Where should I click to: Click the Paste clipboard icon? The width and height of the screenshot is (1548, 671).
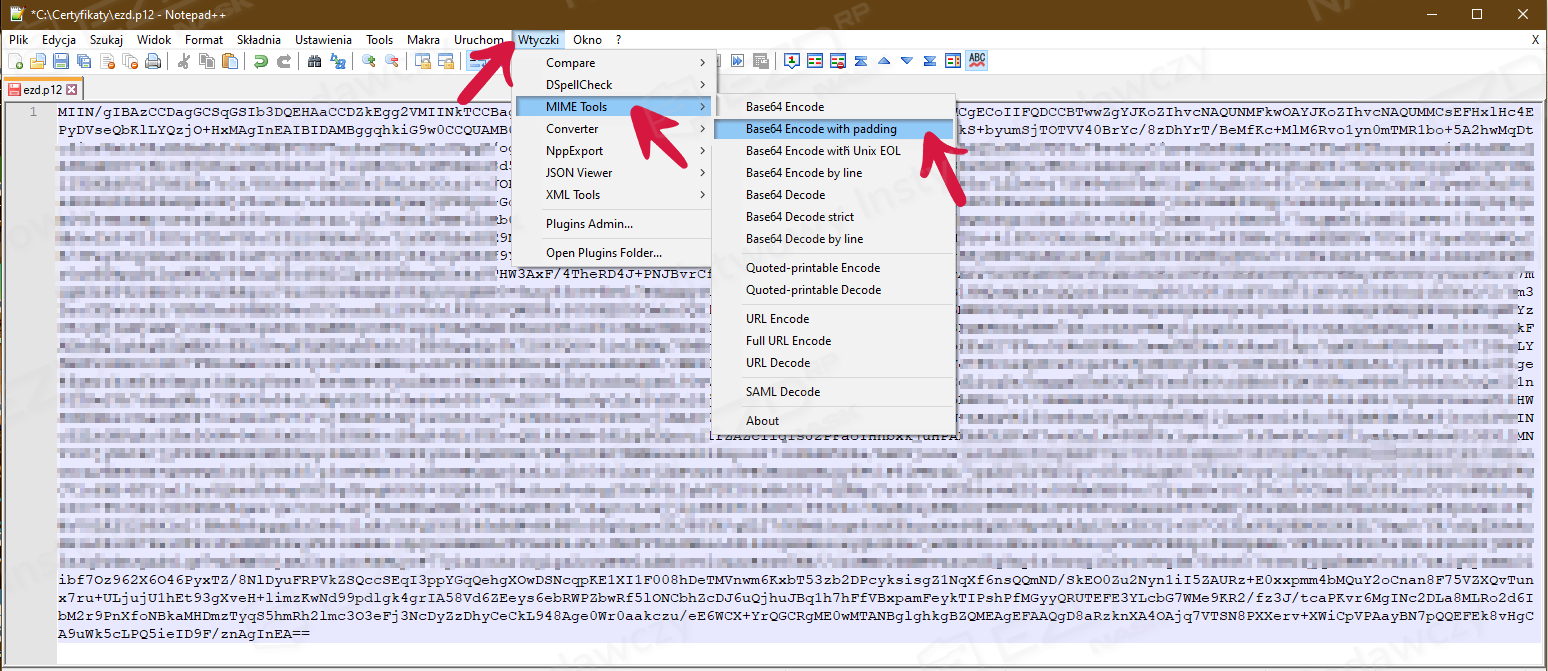pos(230,62)
